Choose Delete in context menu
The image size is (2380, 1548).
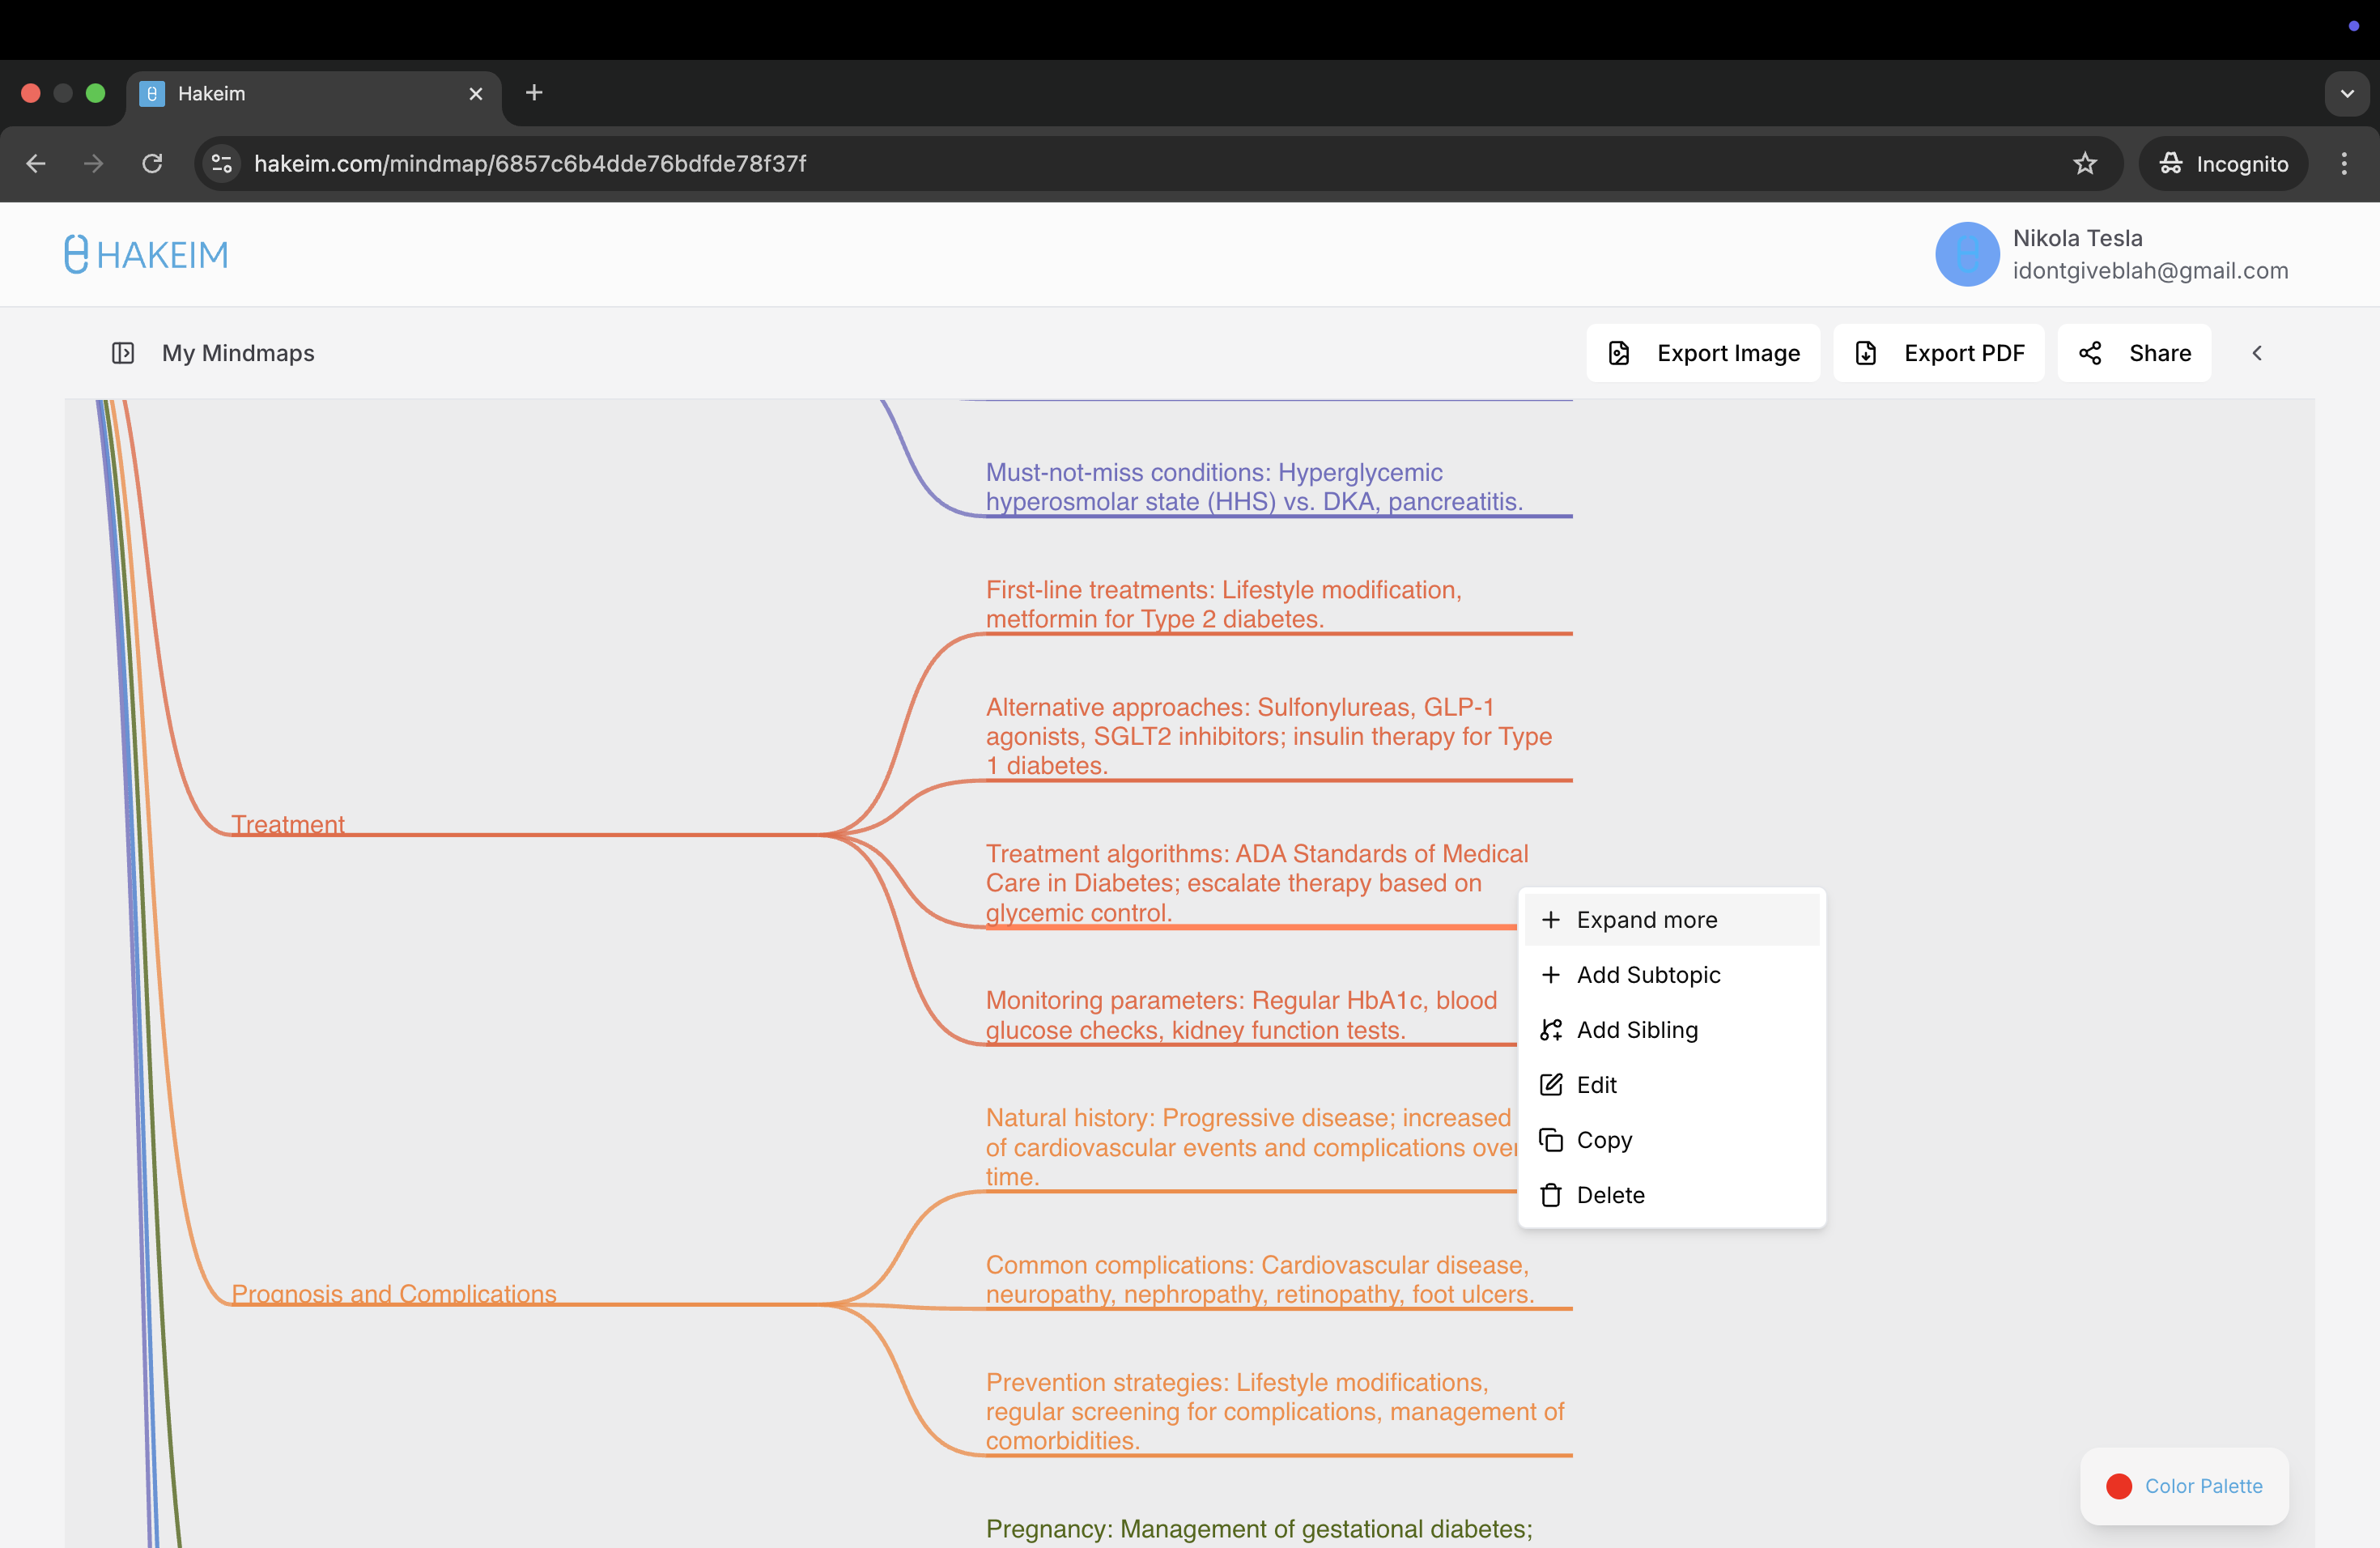(1672, 1195)
